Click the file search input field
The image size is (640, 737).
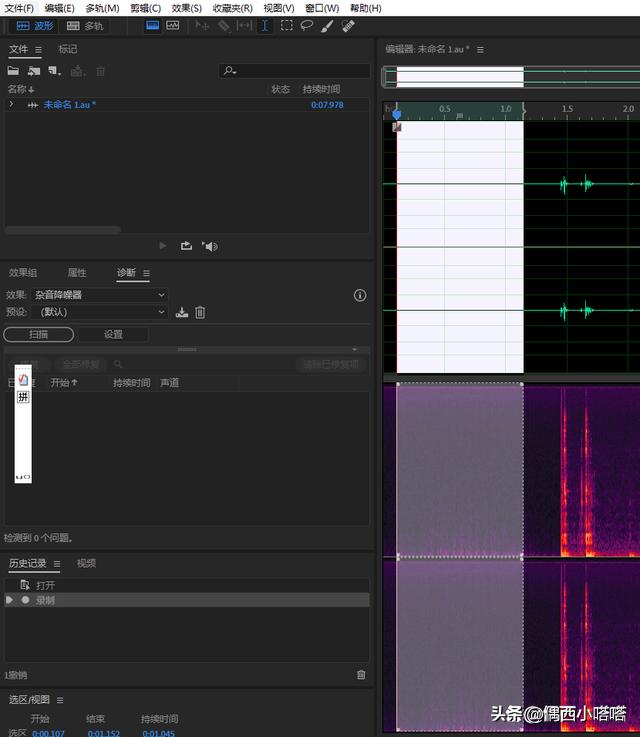pos(300,71)
